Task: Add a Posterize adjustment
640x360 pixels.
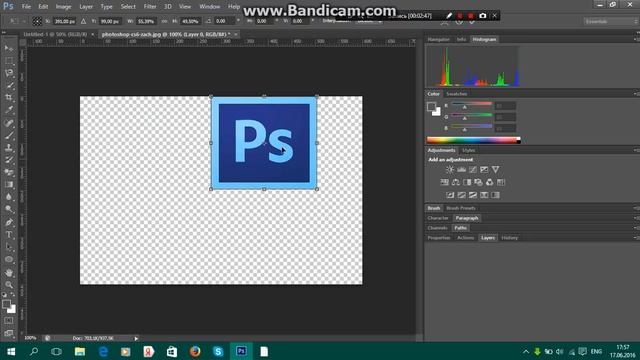Action: pyautogui.click(x=461, y=195)
